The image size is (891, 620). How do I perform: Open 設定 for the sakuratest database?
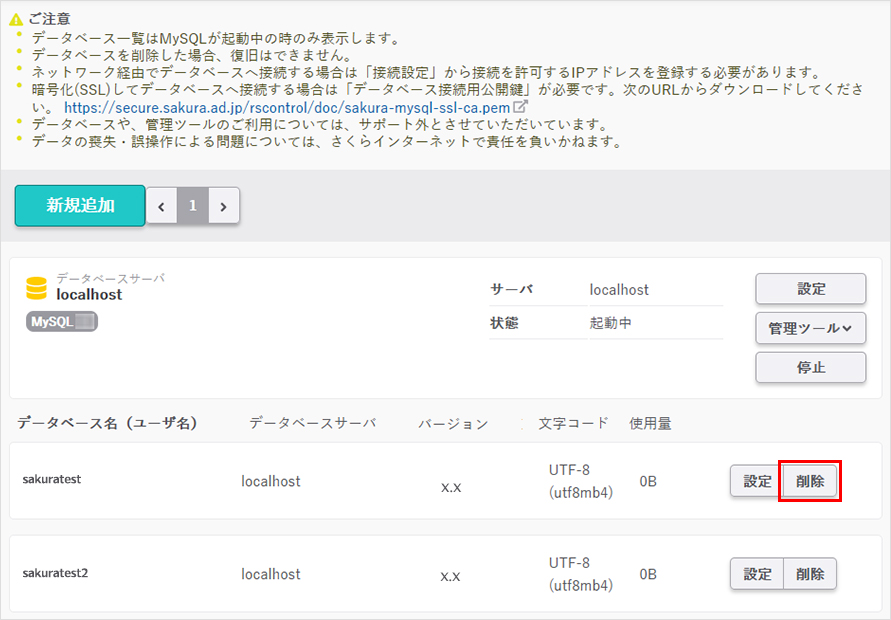[756, 481]
